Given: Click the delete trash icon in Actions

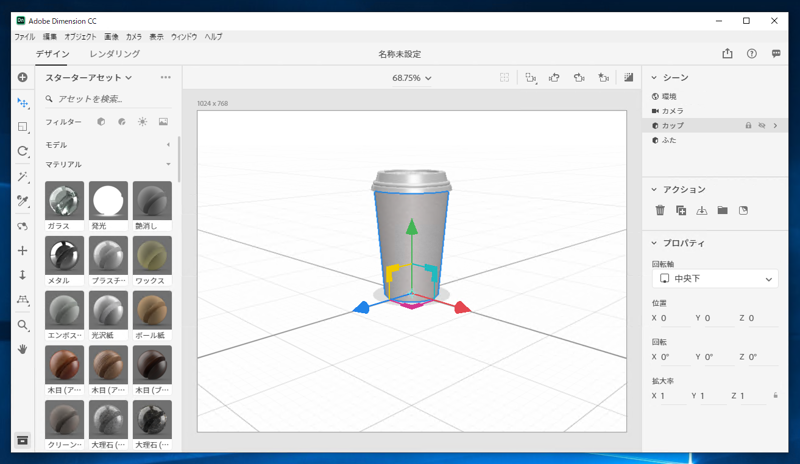Looking at the screenshot, I should [x=660, y=210].
